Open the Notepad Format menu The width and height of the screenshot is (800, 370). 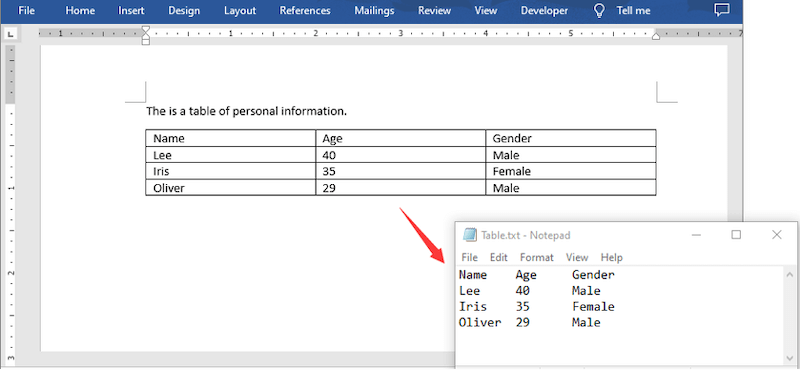tap(537, 257)
